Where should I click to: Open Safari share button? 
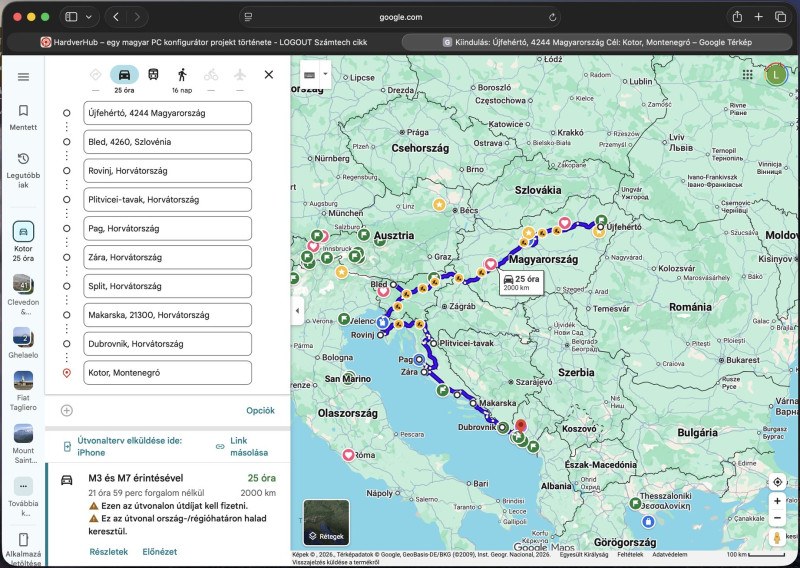point(737,17)
